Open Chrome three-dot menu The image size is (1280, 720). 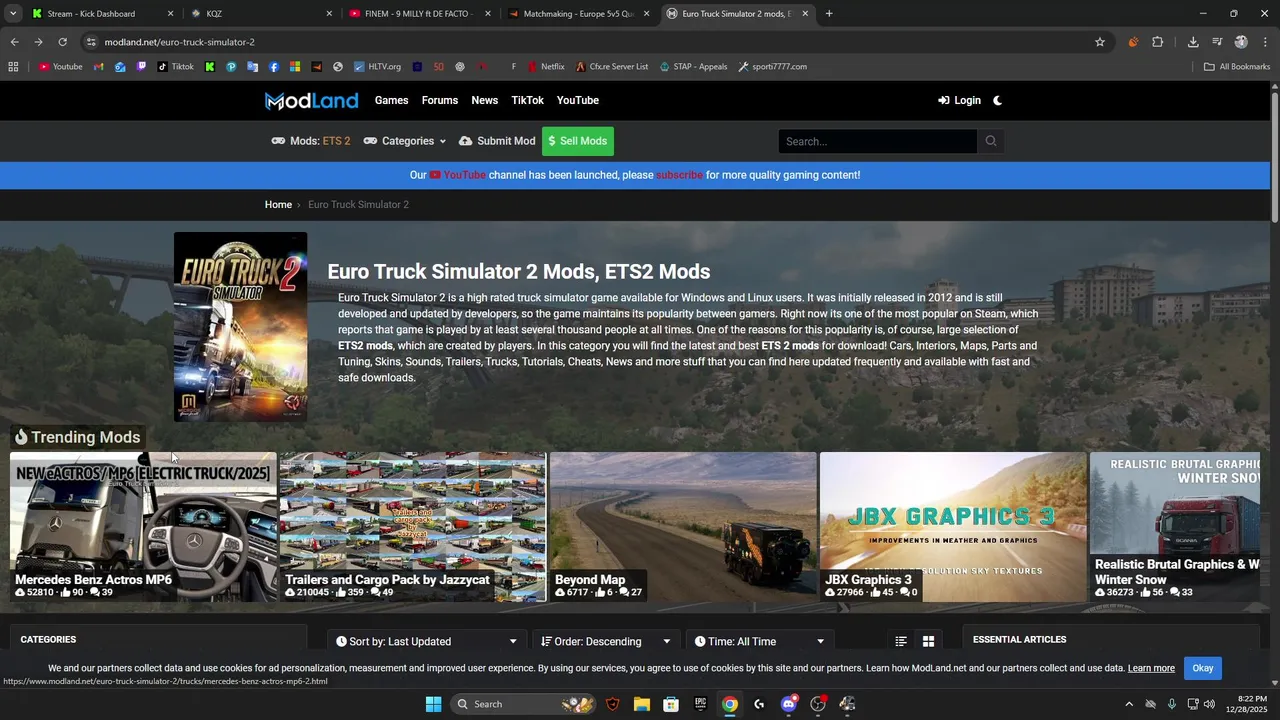click(1265, 42)
